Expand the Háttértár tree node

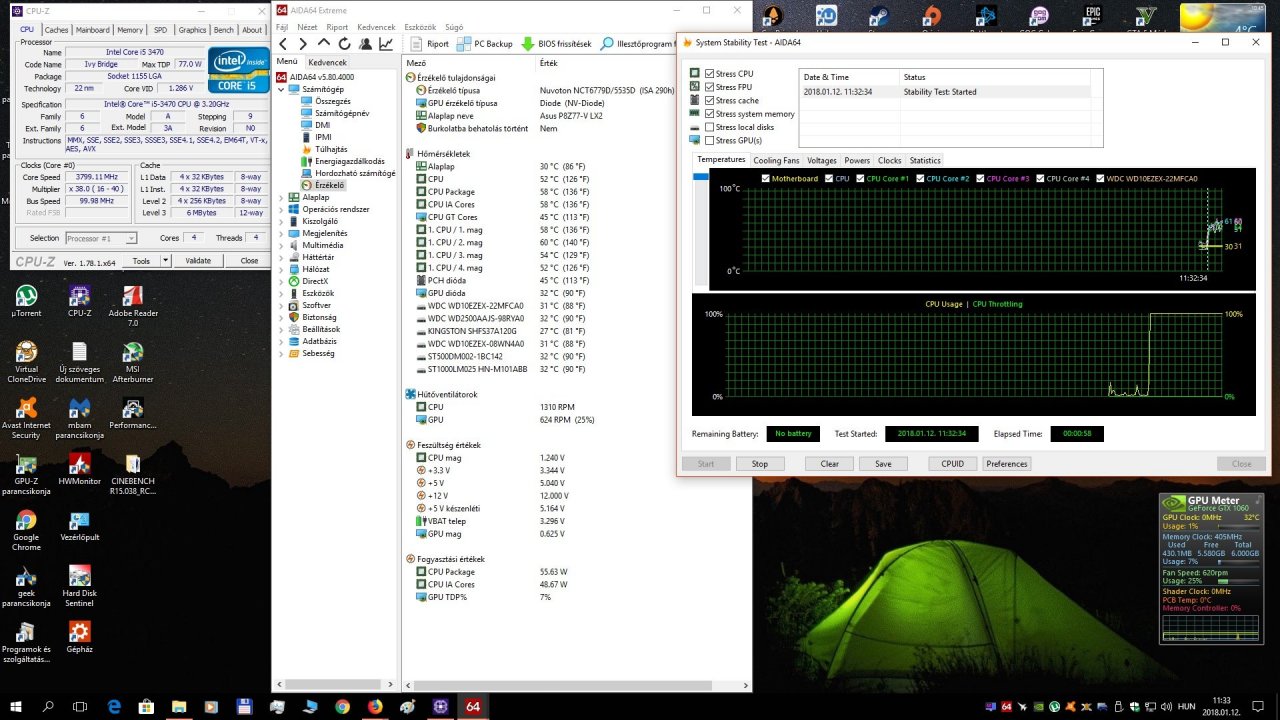[x=282, y=257]
